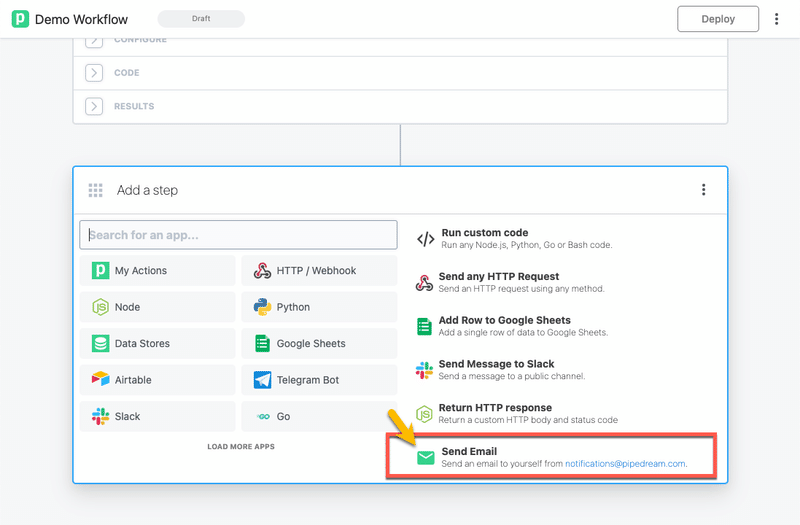Choose the Python app tile
The width and height of the screenshot is (800, 525).
click(319, 307)
